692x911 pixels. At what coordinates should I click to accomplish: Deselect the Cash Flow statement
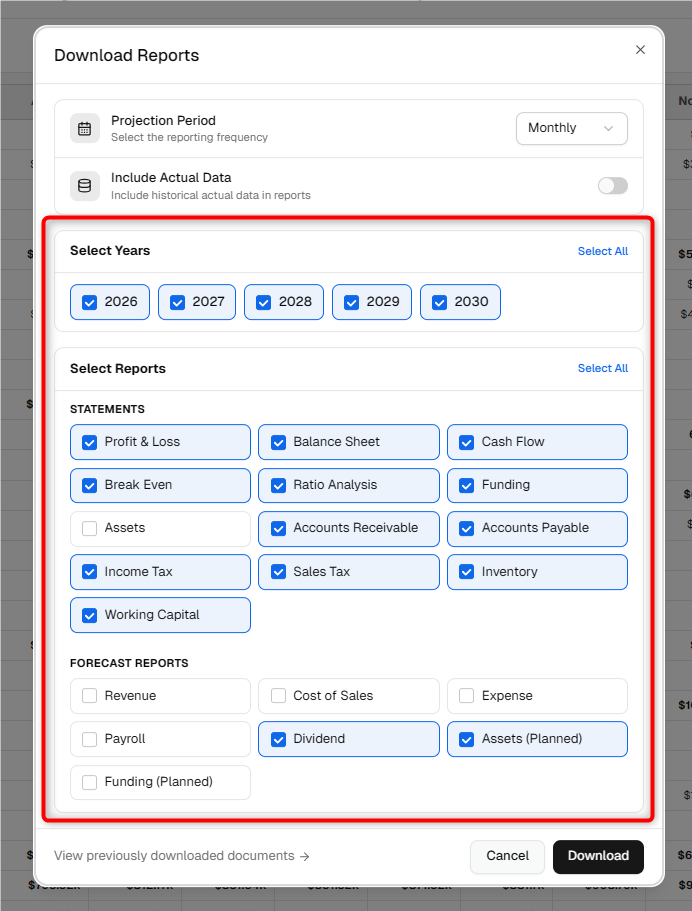(x=467, y=442)
